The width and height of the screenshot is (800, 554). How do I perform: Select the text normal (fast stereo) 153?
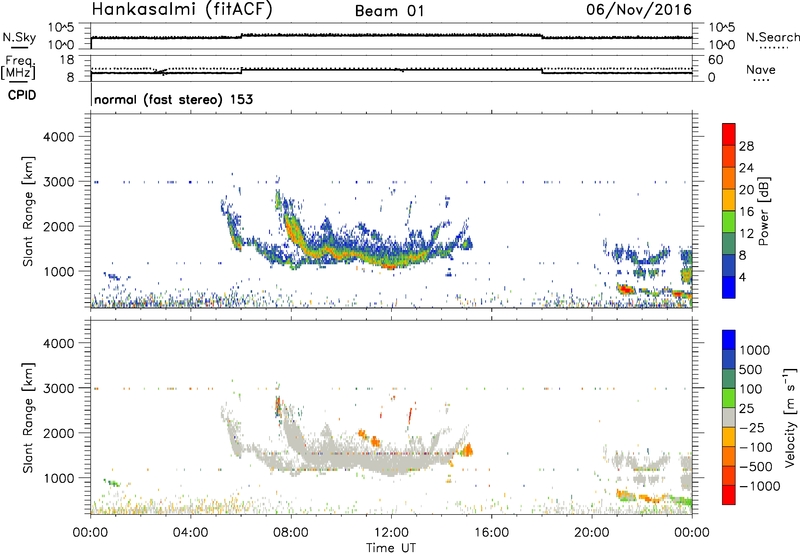pos(173,99)
